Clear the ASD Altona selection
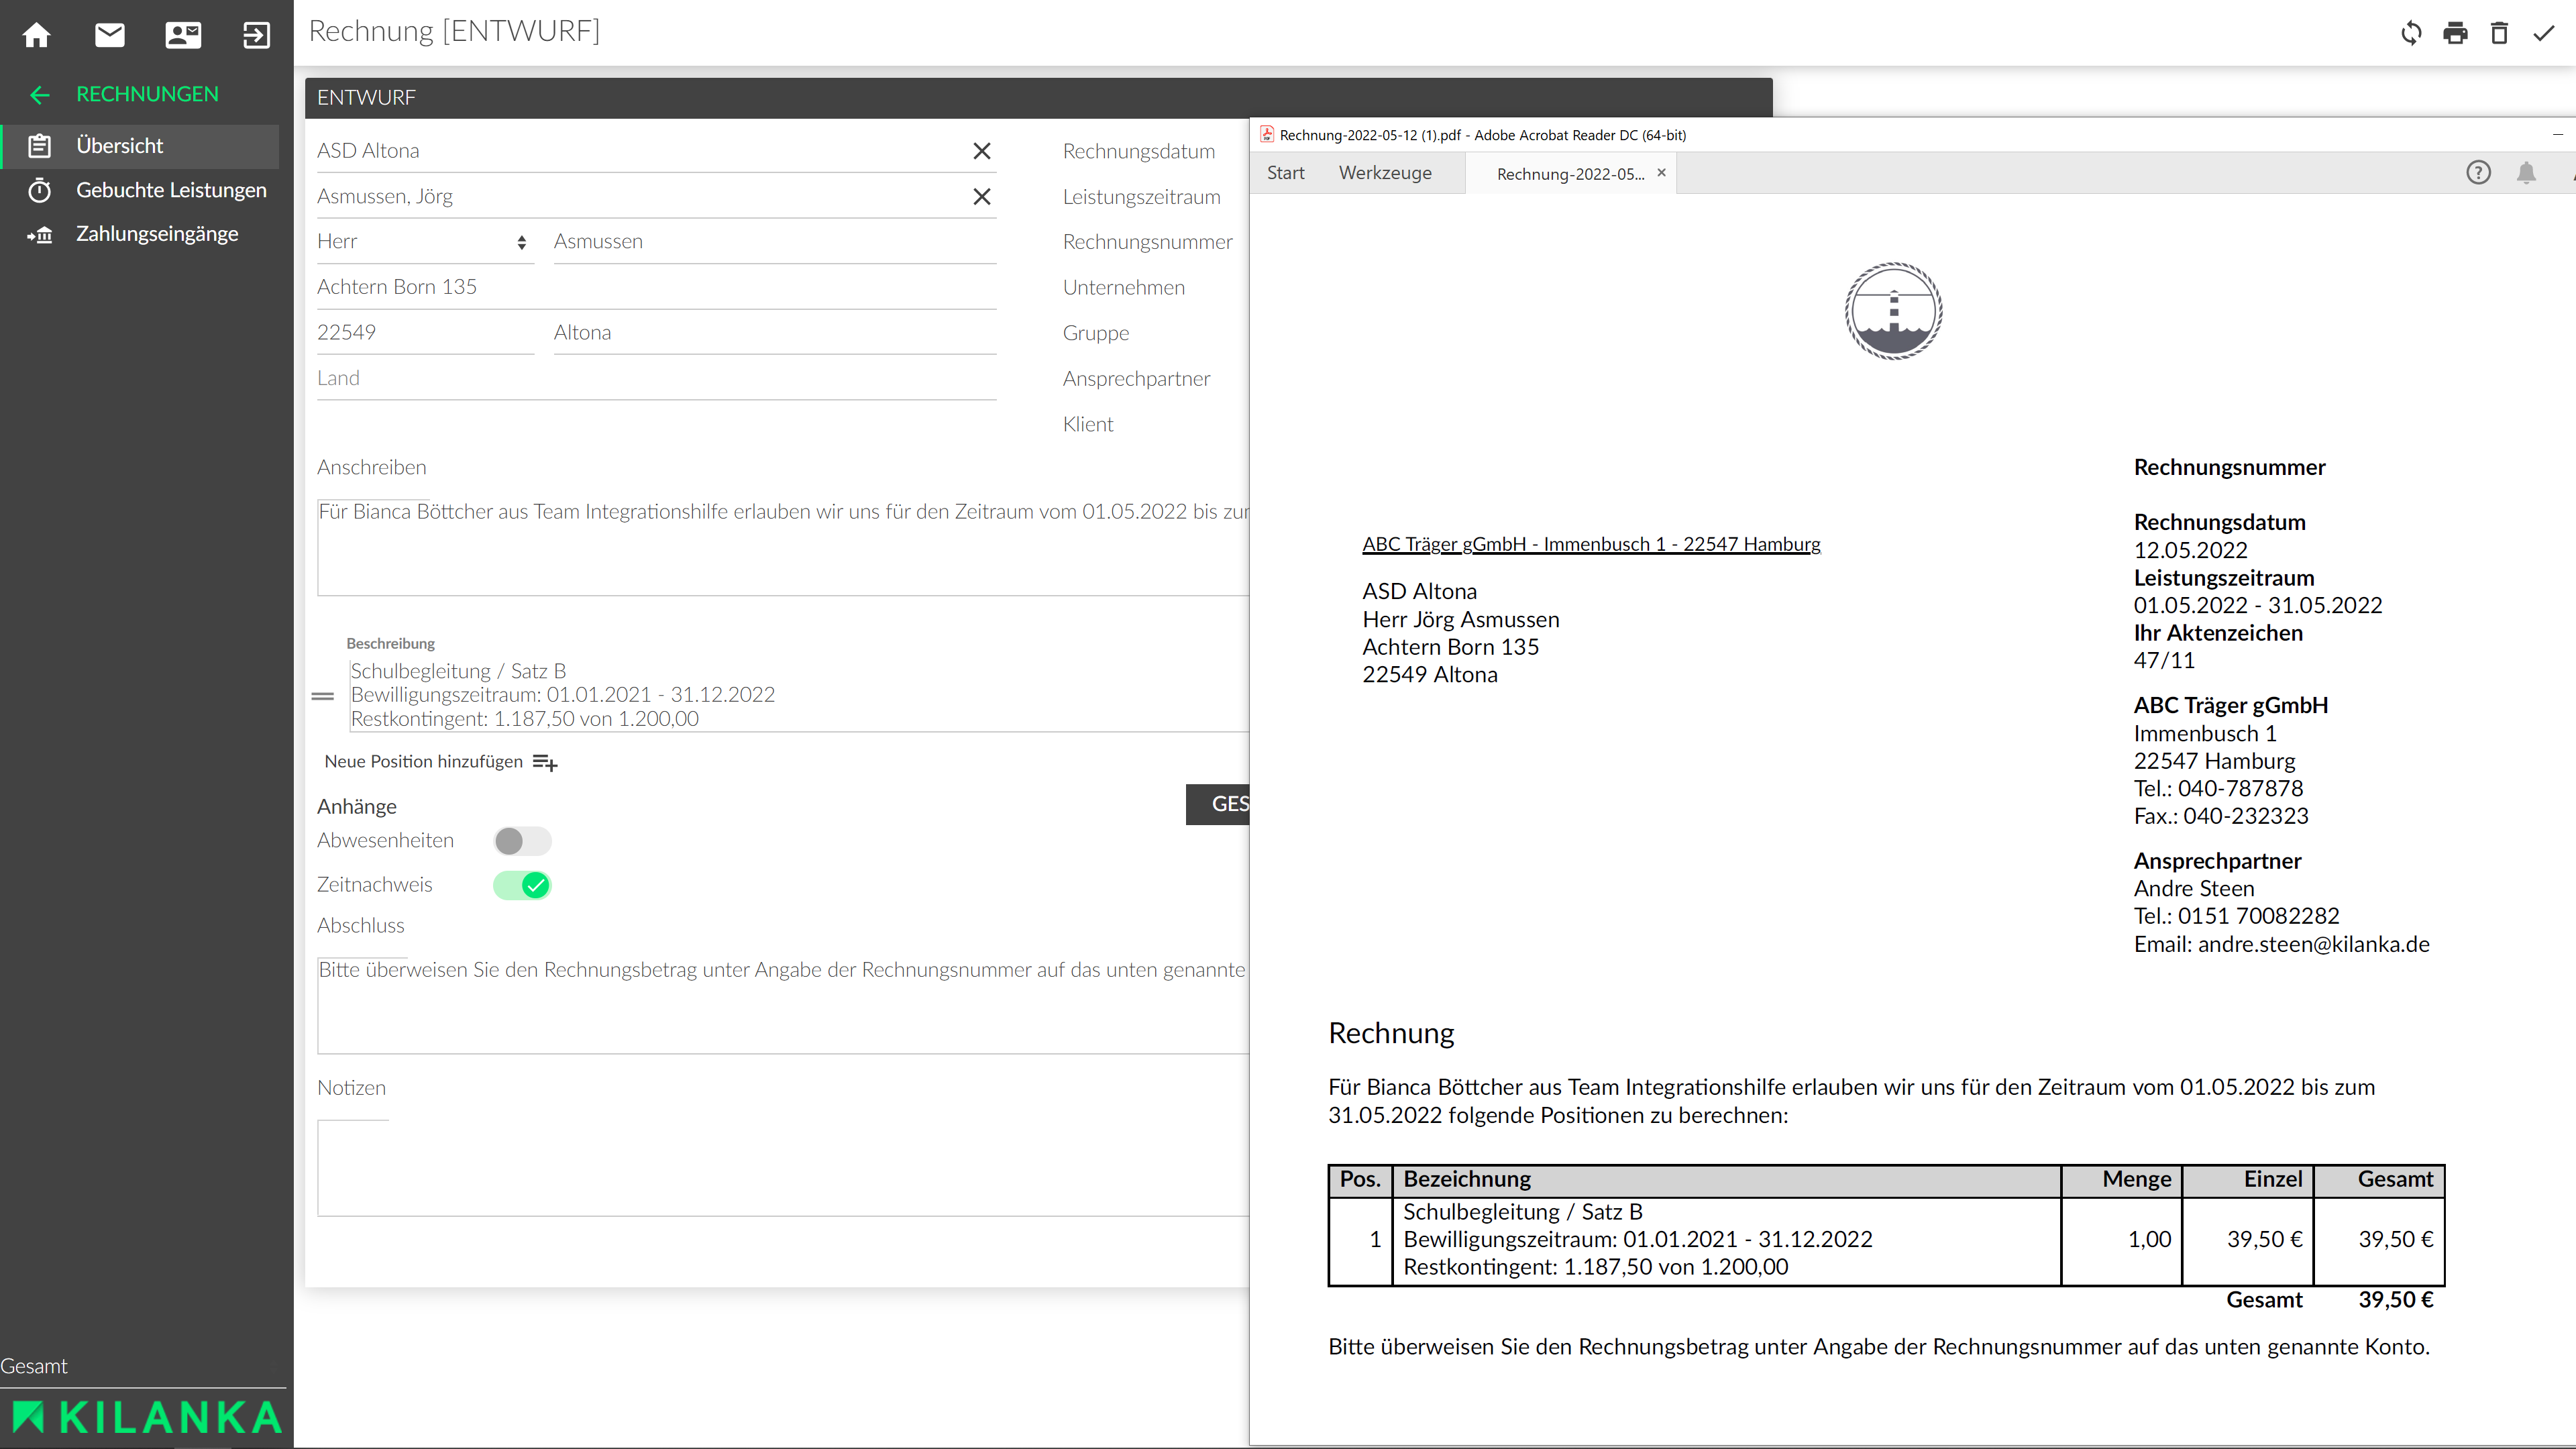This screenshot has height=1449, width=2576. 982,151
